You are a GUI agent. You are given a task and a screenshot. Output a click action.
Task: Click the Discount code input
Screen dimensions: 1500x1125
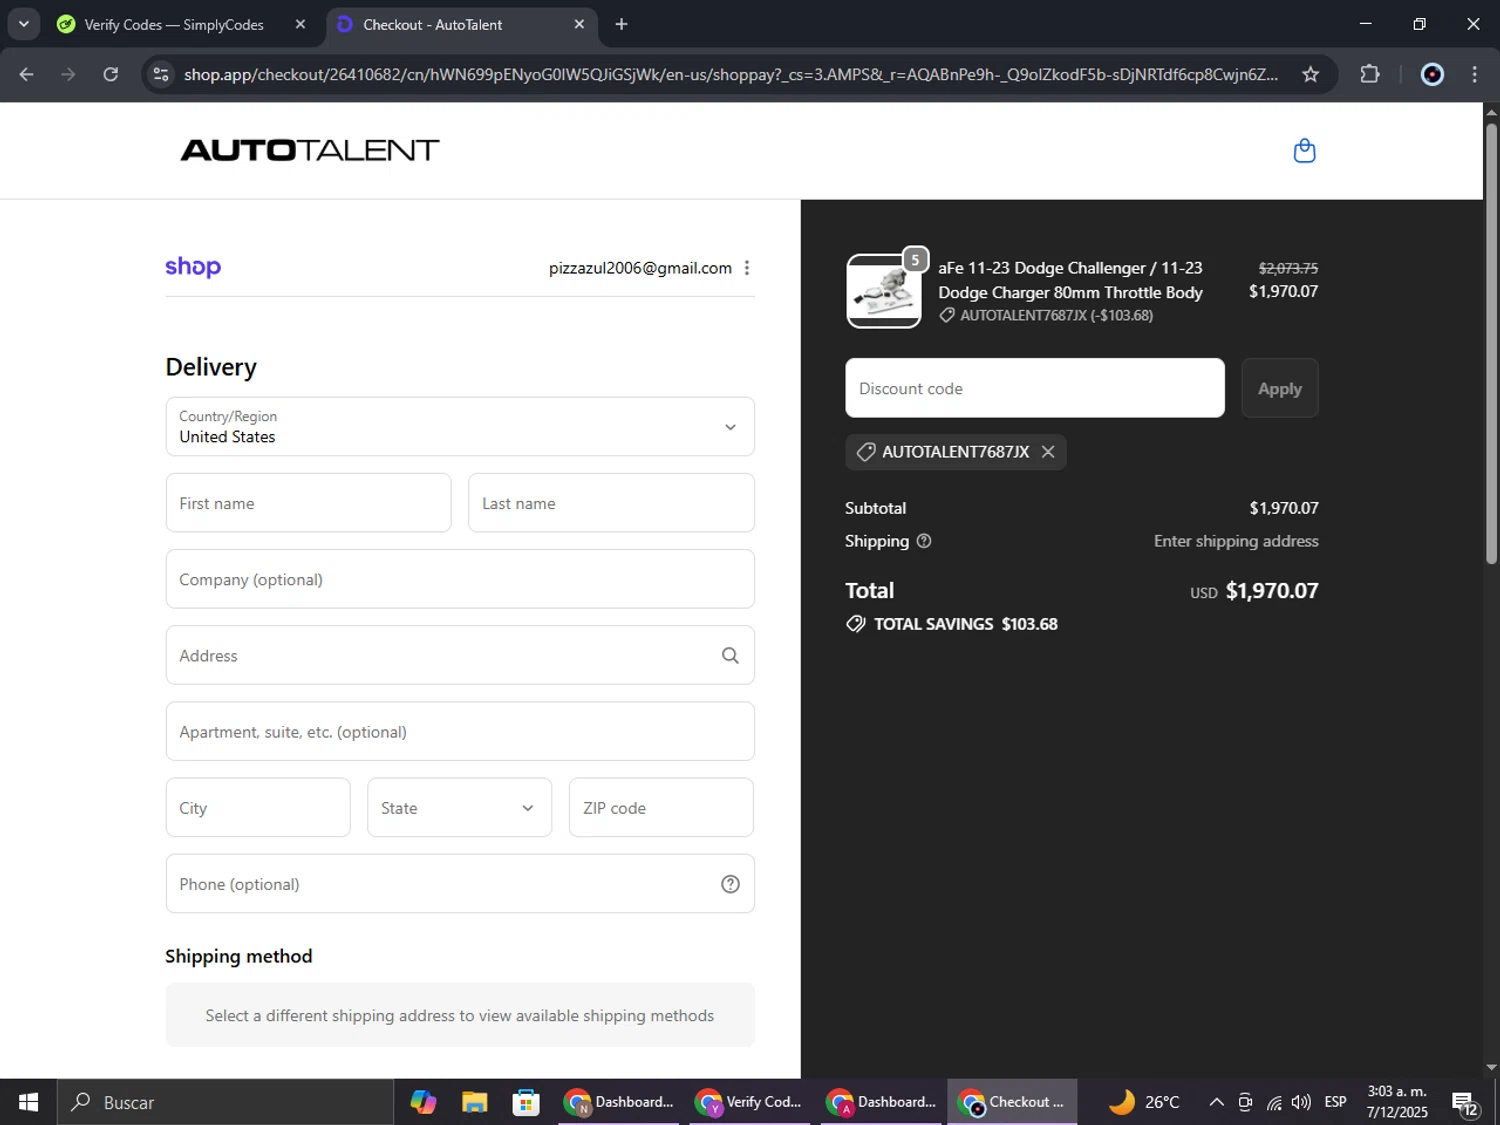click(1034, 388)
